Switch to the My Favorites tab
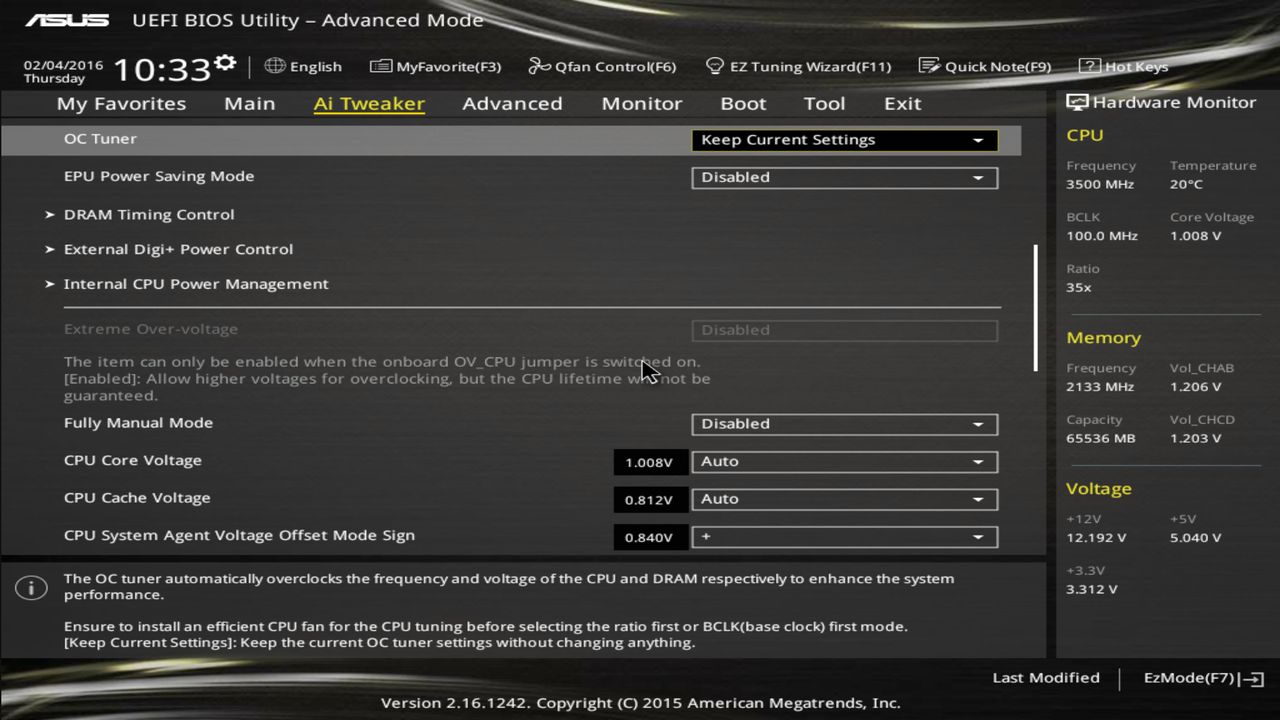Image resolution: width=1280 pixels, height=720 pixels. 121,104
